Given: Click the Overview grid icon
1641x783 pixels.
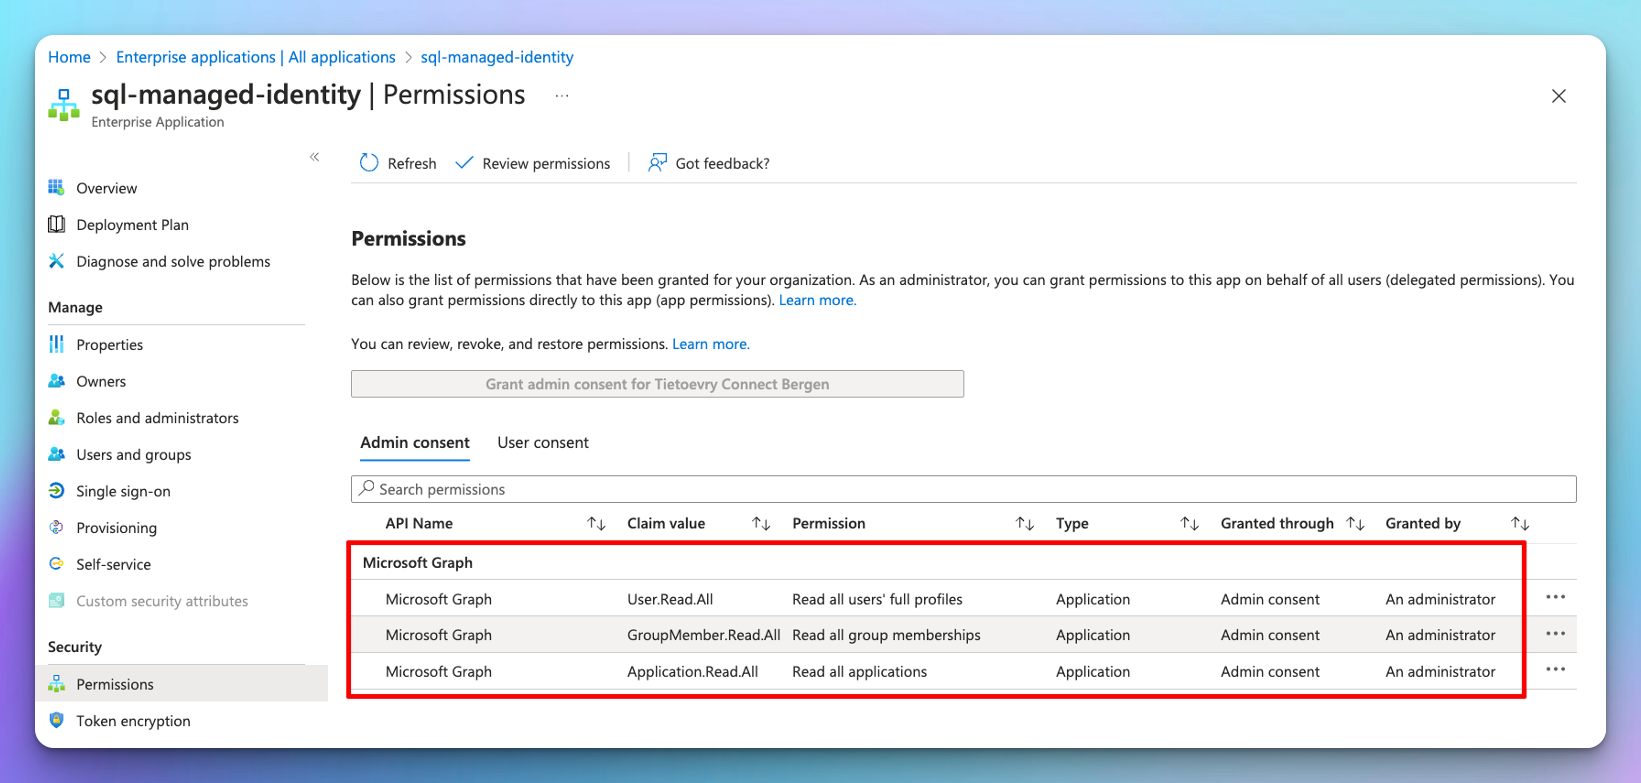Looking at the screenshot, I should (57, 188).
